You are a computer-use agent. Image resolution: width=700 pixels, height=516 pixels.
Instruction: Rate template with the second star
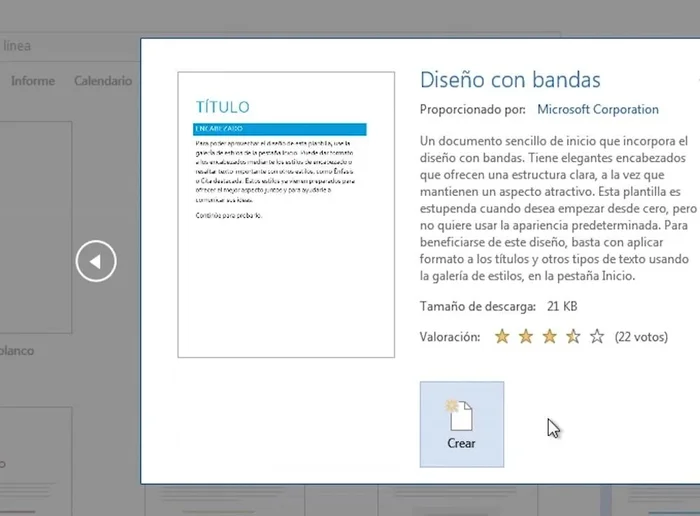(526, 337)
